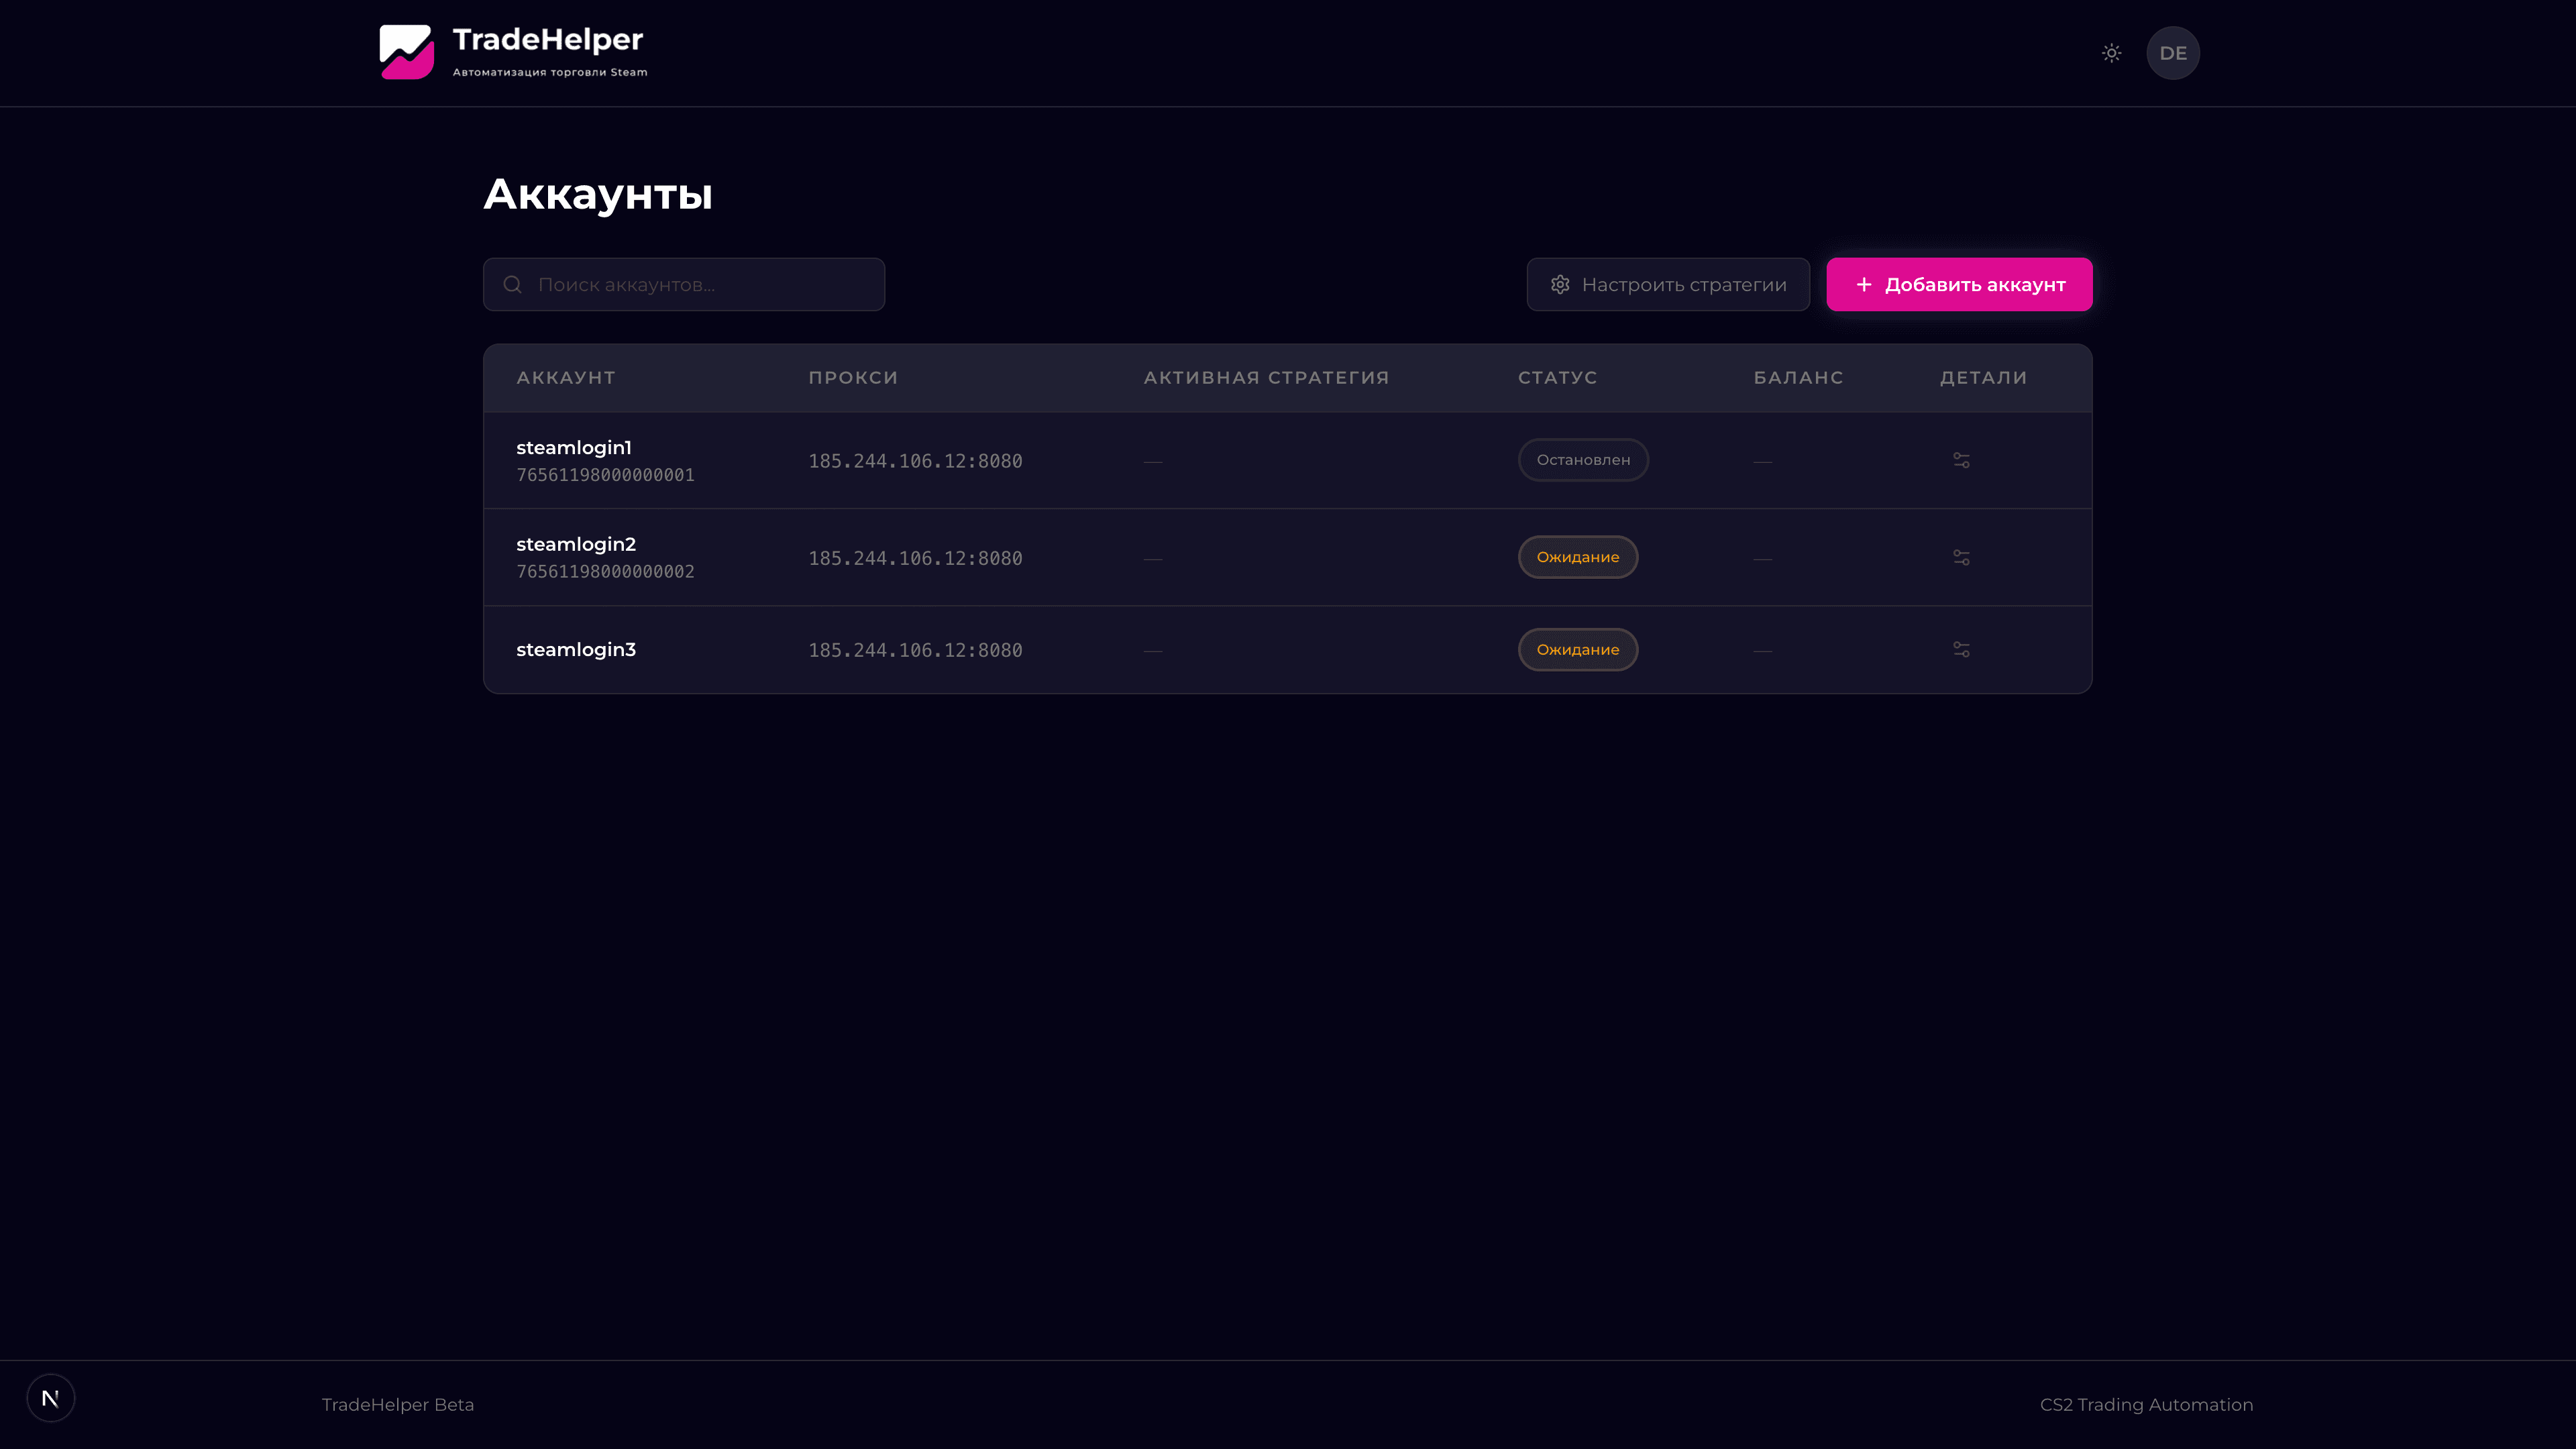Screen dimensions: 2576x1449
Task: Open details icon for steamlogin1
Action: coord(1961,460)
